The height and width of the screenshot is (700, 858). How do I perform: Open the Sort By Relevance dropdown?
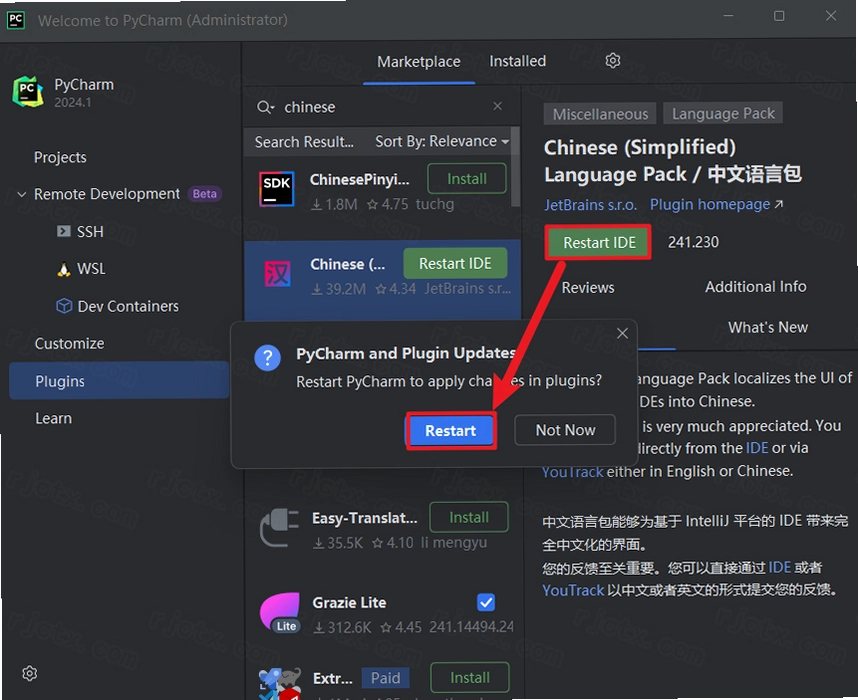coord(442,141)
